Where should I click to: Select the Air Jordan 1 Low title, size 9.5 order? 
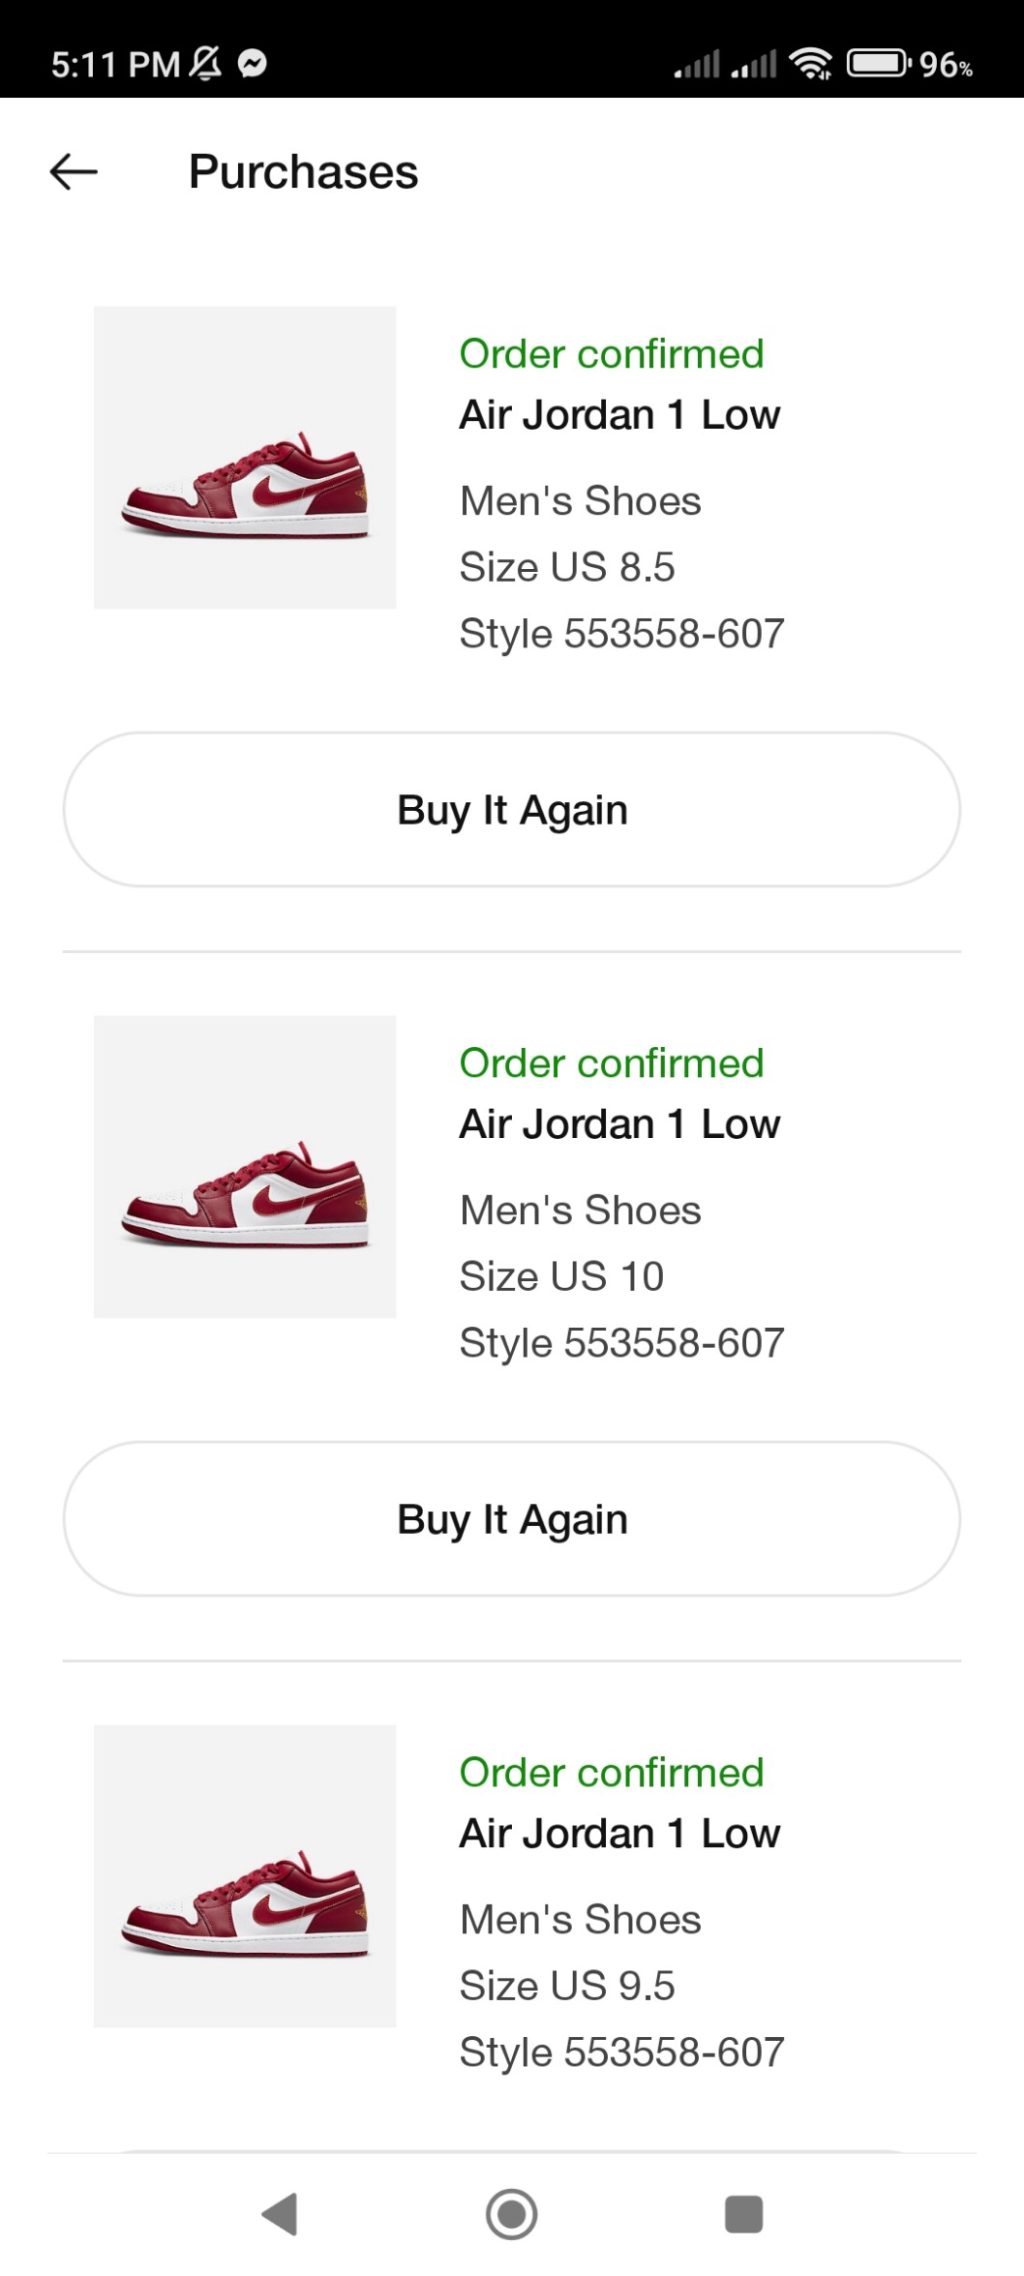coord(619,1833)
